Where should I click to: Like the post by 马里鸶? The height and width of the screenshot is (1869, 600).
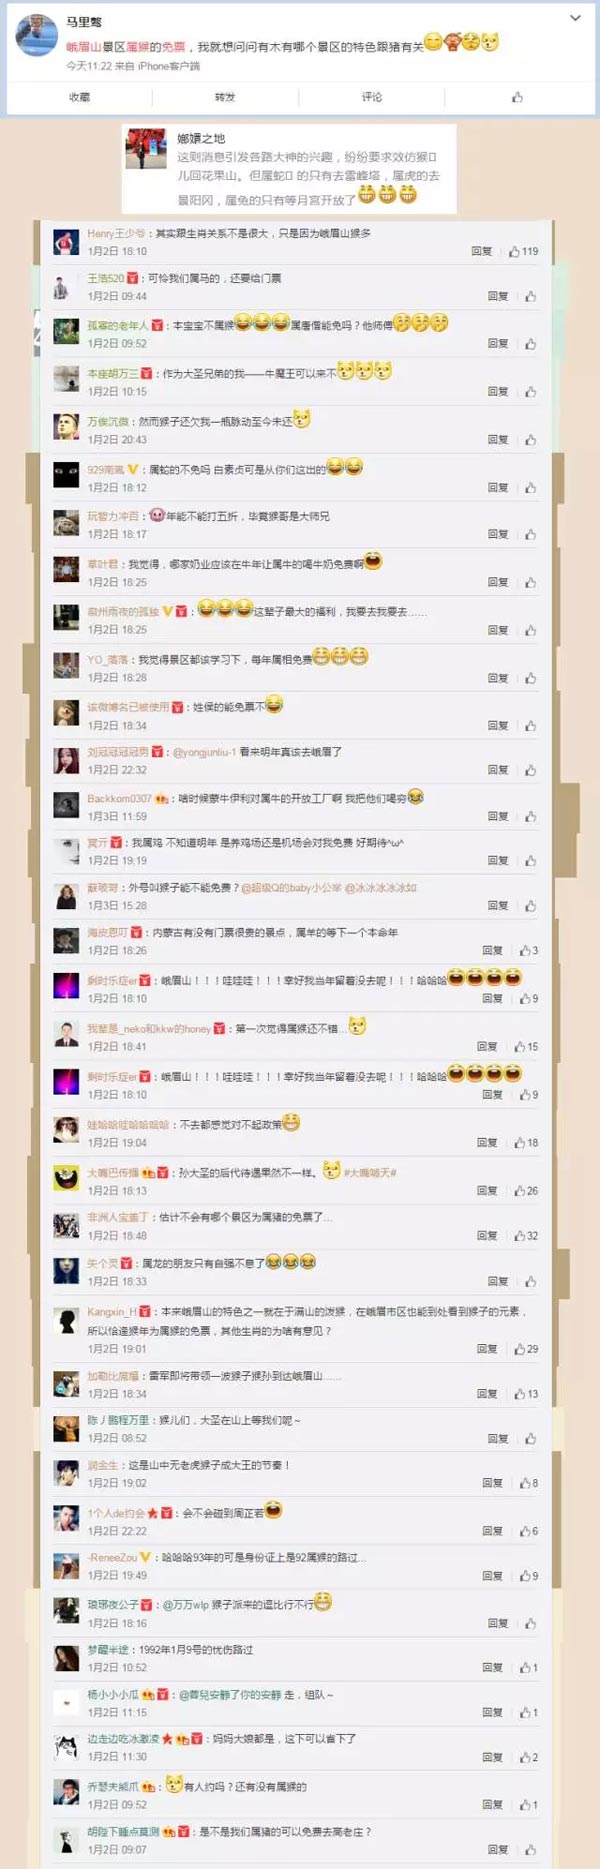517,97
